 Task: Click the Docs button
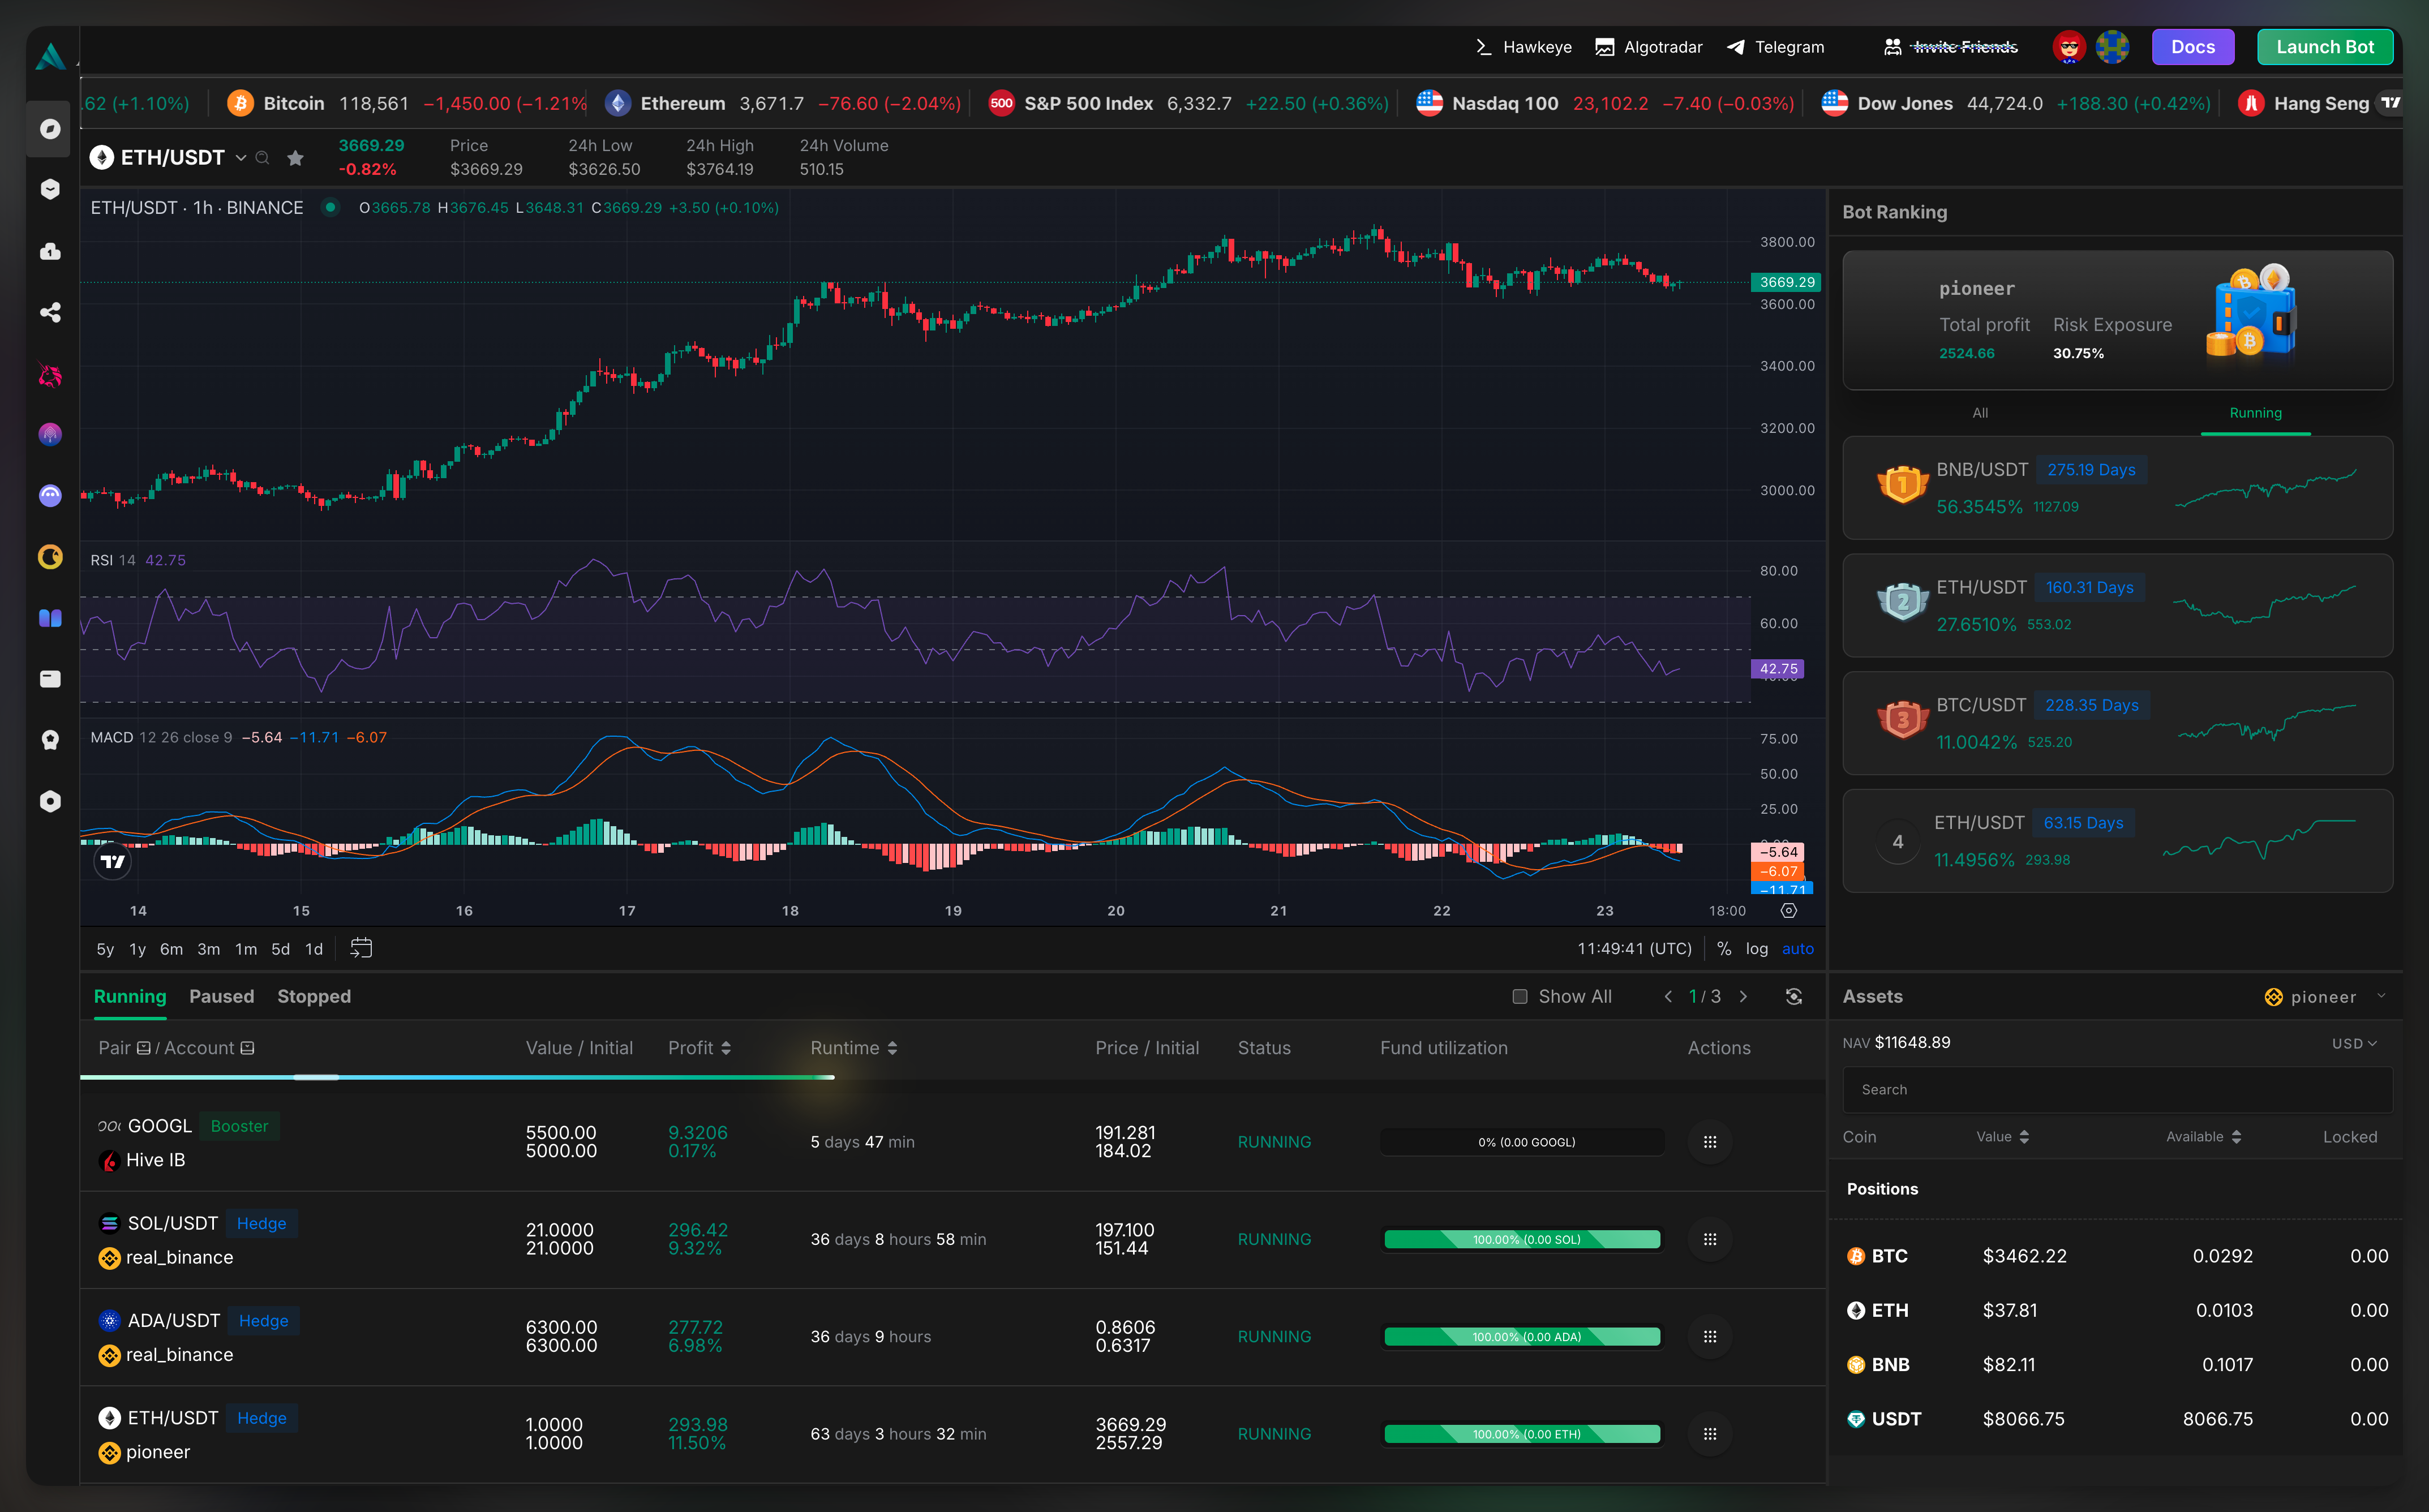click(x=2192, y=47)
